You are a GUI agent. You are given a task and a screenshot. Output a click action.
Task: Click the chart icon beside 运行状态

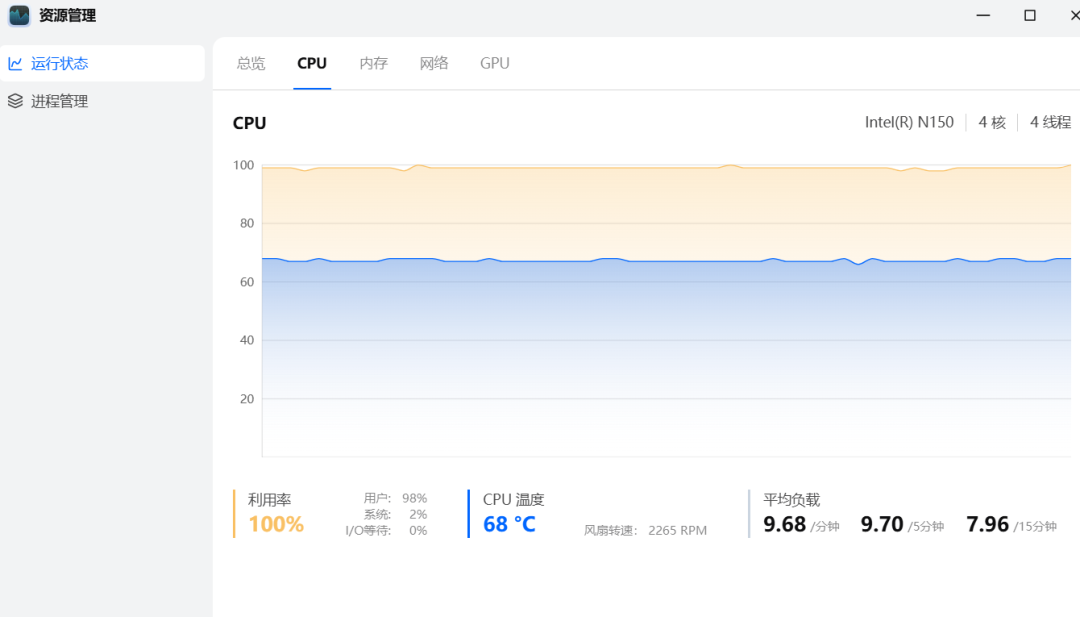tap(15, 63)
